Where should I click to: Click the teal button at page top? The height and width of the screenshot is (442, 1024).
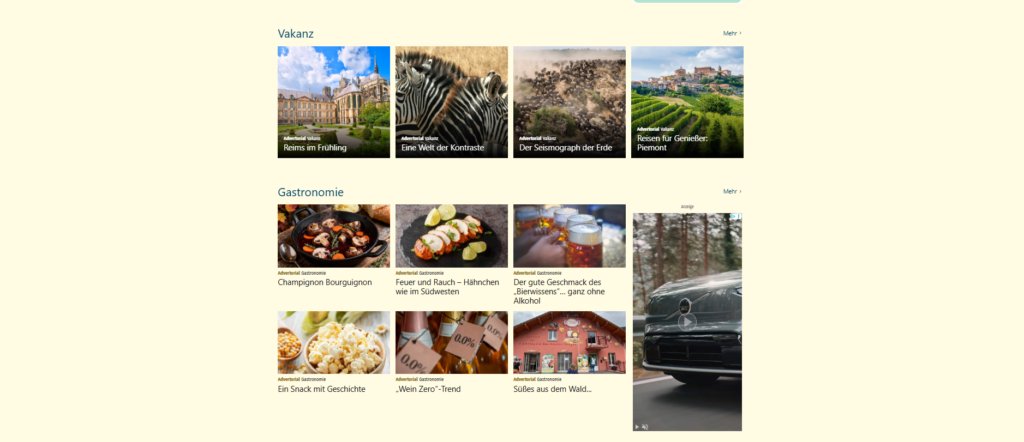tap(687, 1)
